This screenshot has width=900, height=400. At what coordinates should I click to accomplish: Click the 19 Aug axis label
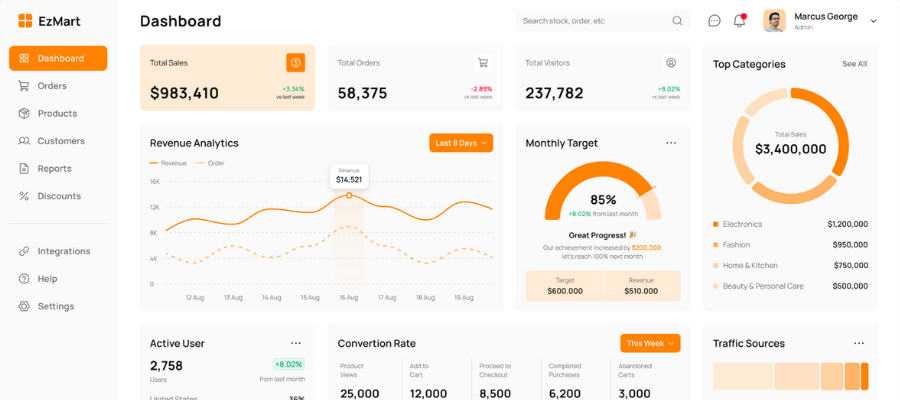click(x=464, y=298)
